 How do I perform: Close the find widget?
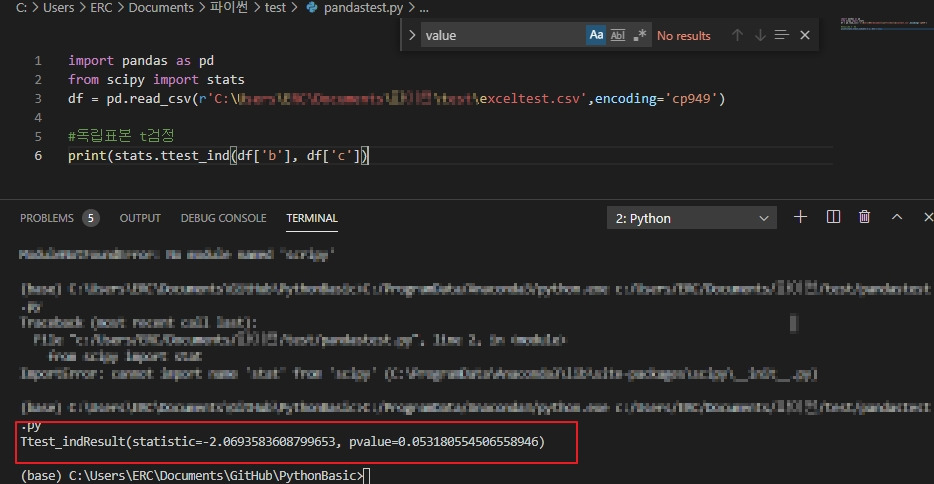click(x=805, y=35)
